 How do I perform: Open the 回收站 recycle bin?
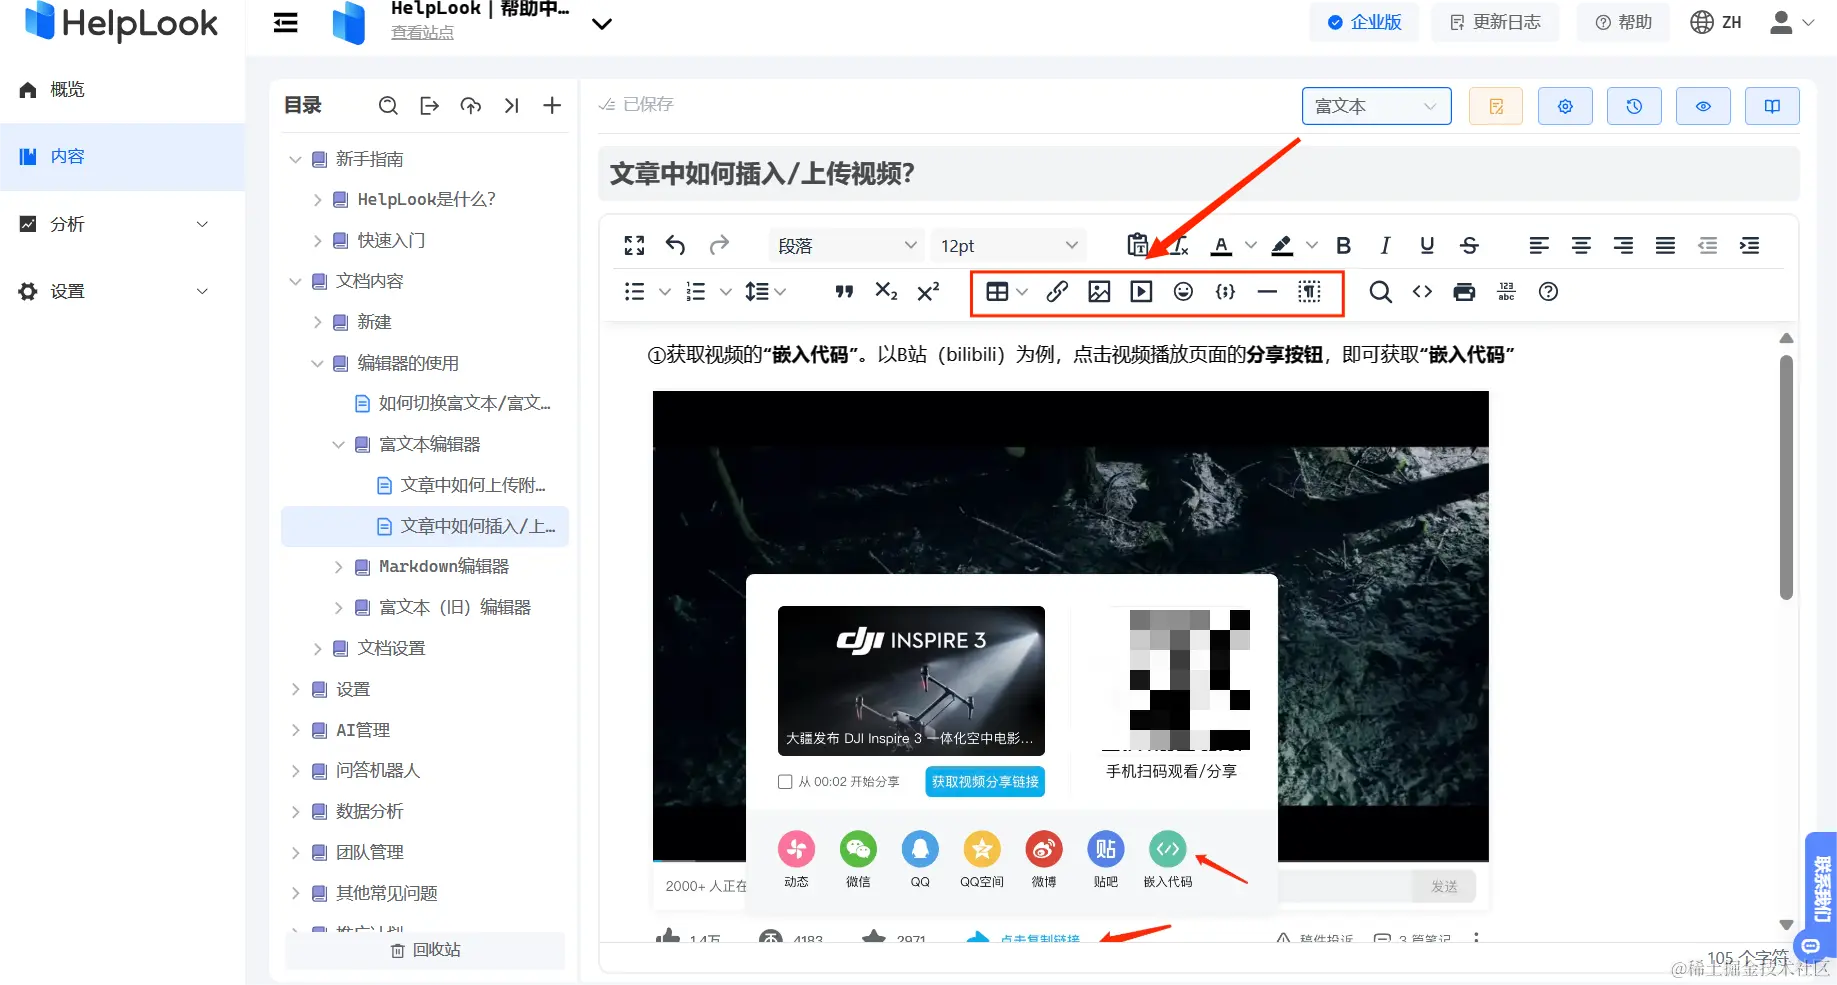(x=425, y=950)
